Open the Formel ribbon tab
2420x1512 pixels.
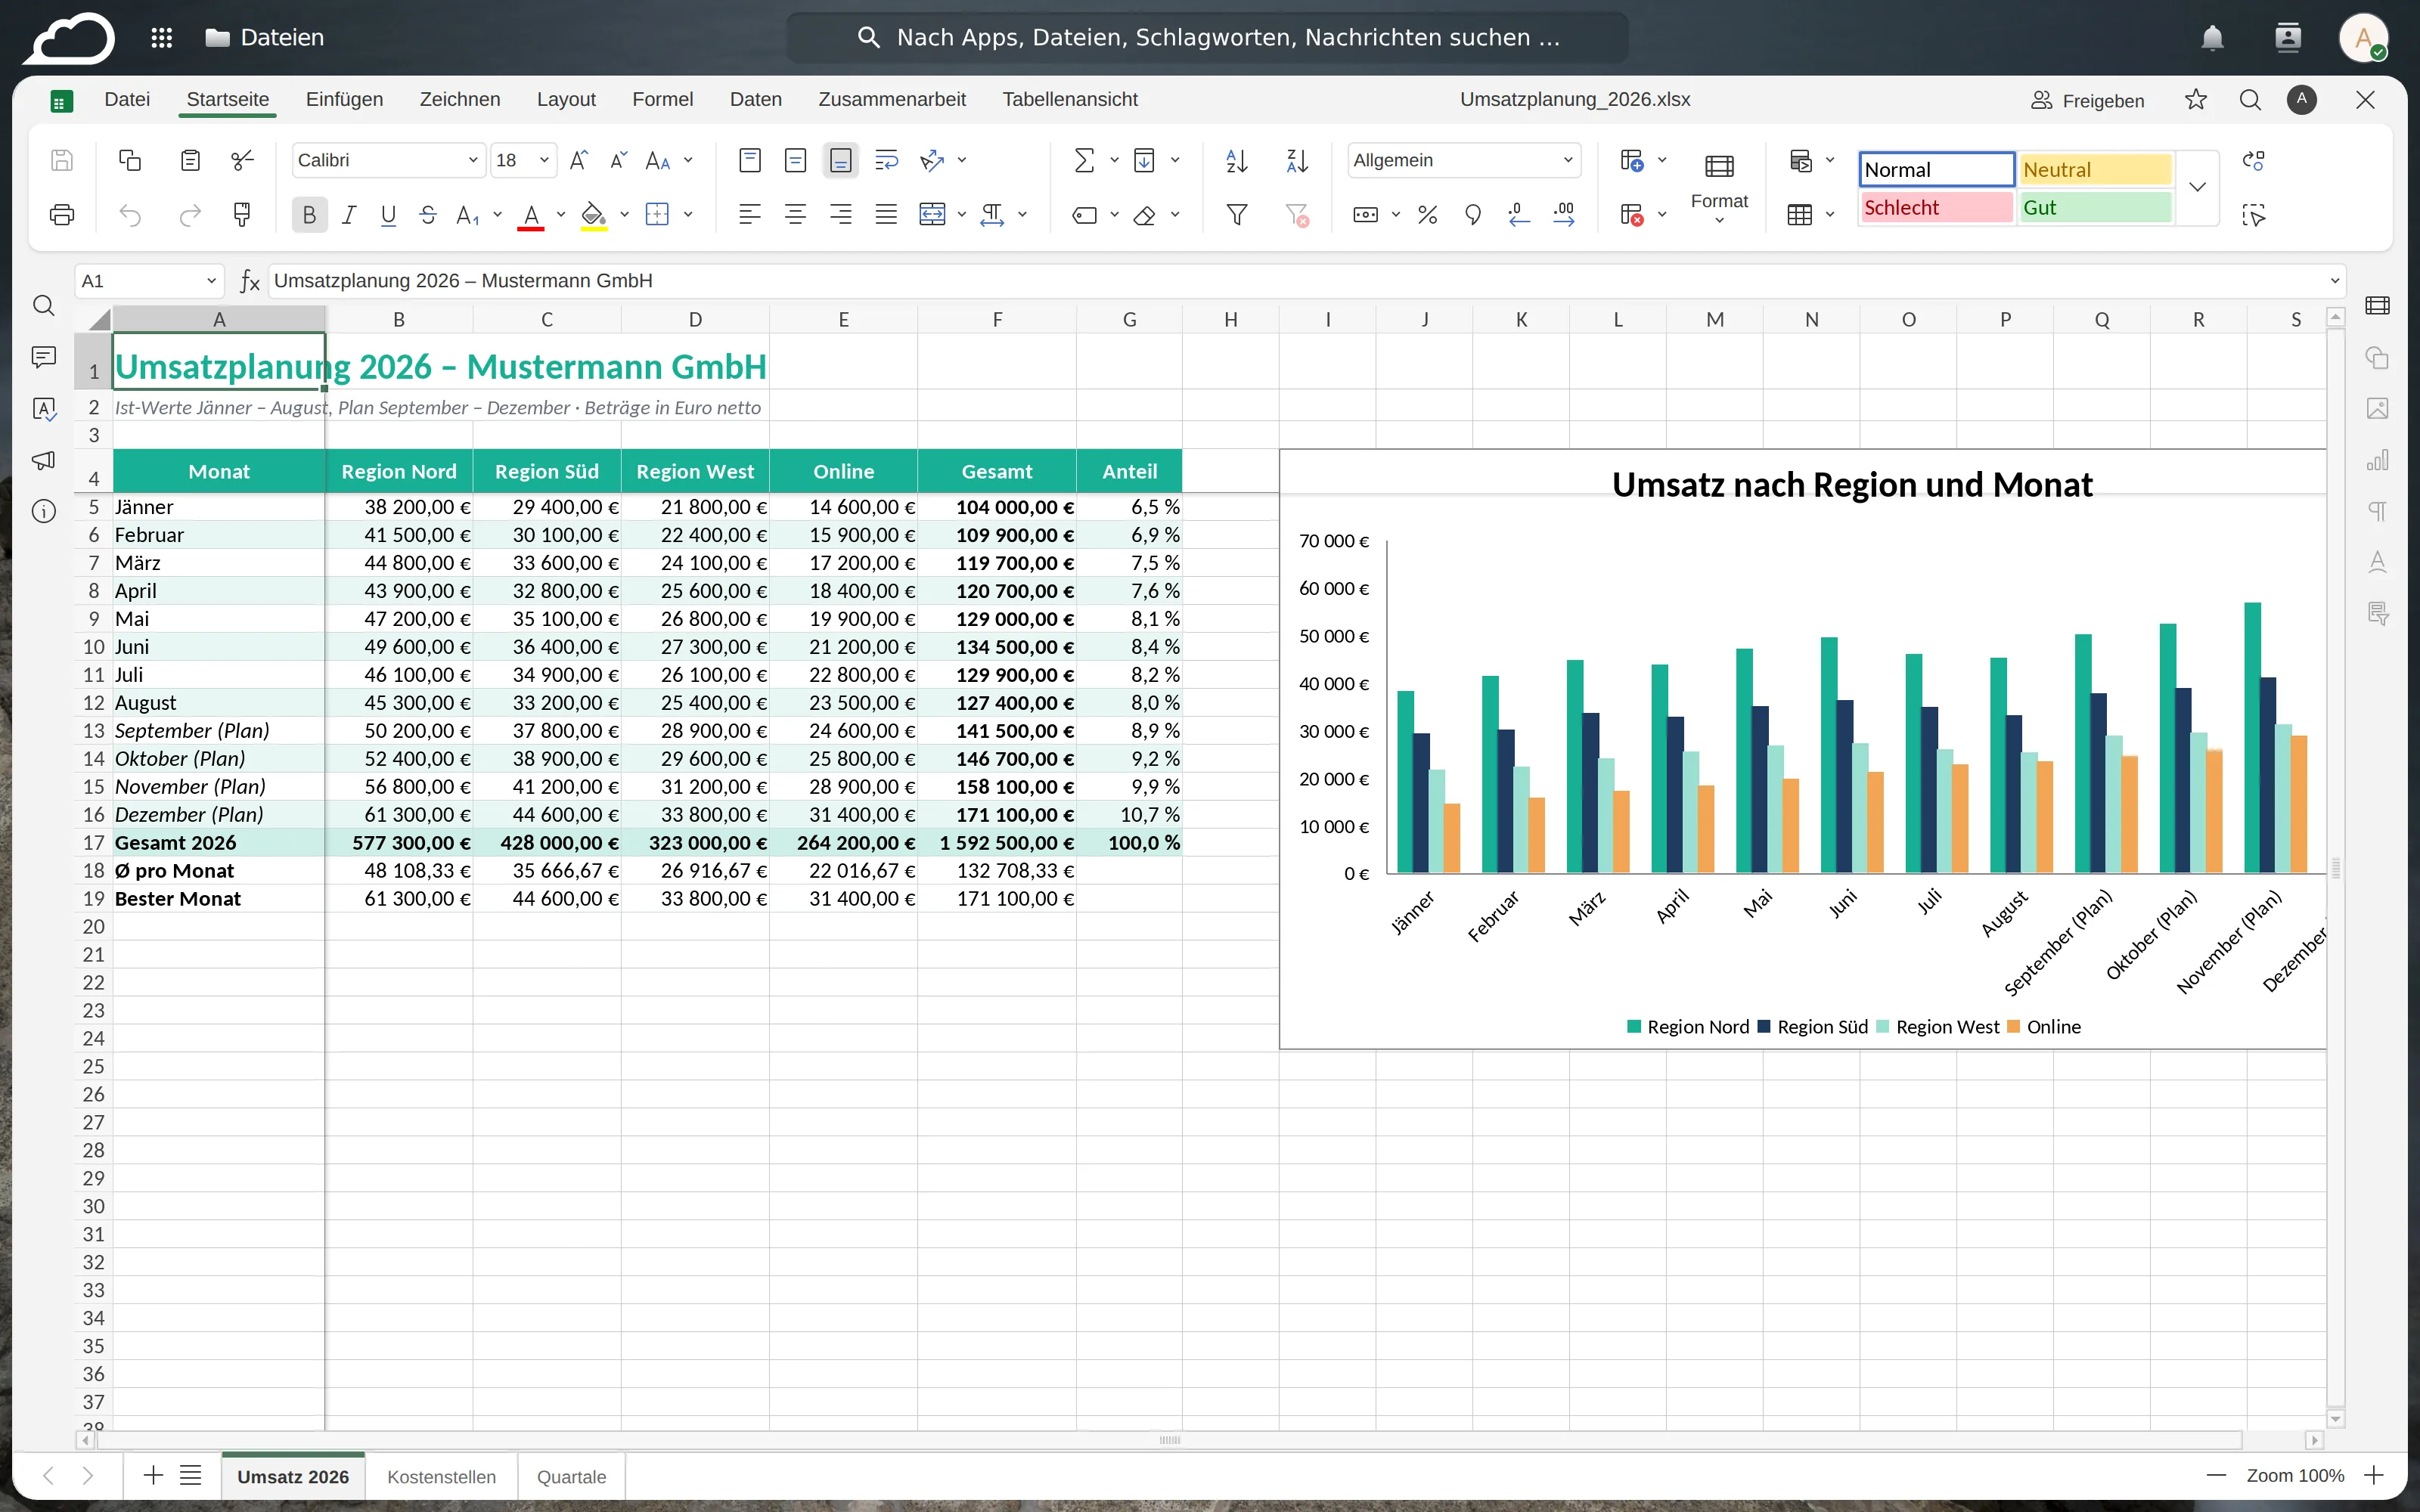click(662, 99)
